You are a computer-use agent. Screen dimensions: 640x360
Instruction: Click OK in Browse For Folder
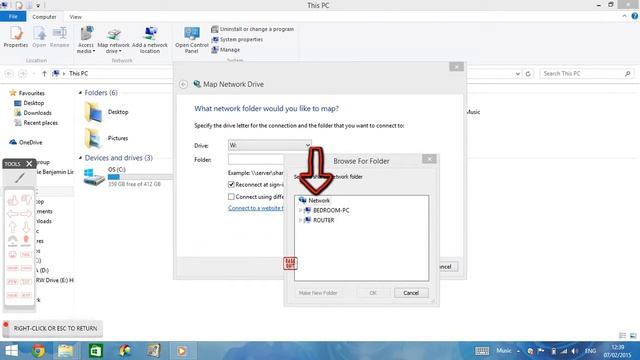coord(373,293)
